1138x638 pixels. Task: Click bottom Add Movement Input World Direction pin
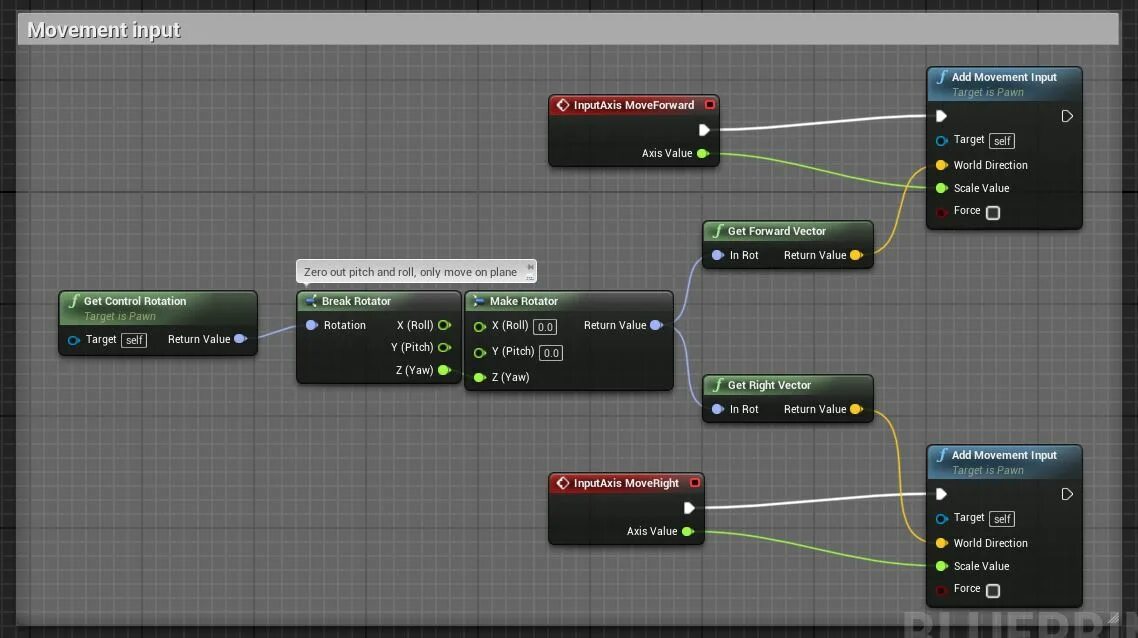(x=941, y=543)
